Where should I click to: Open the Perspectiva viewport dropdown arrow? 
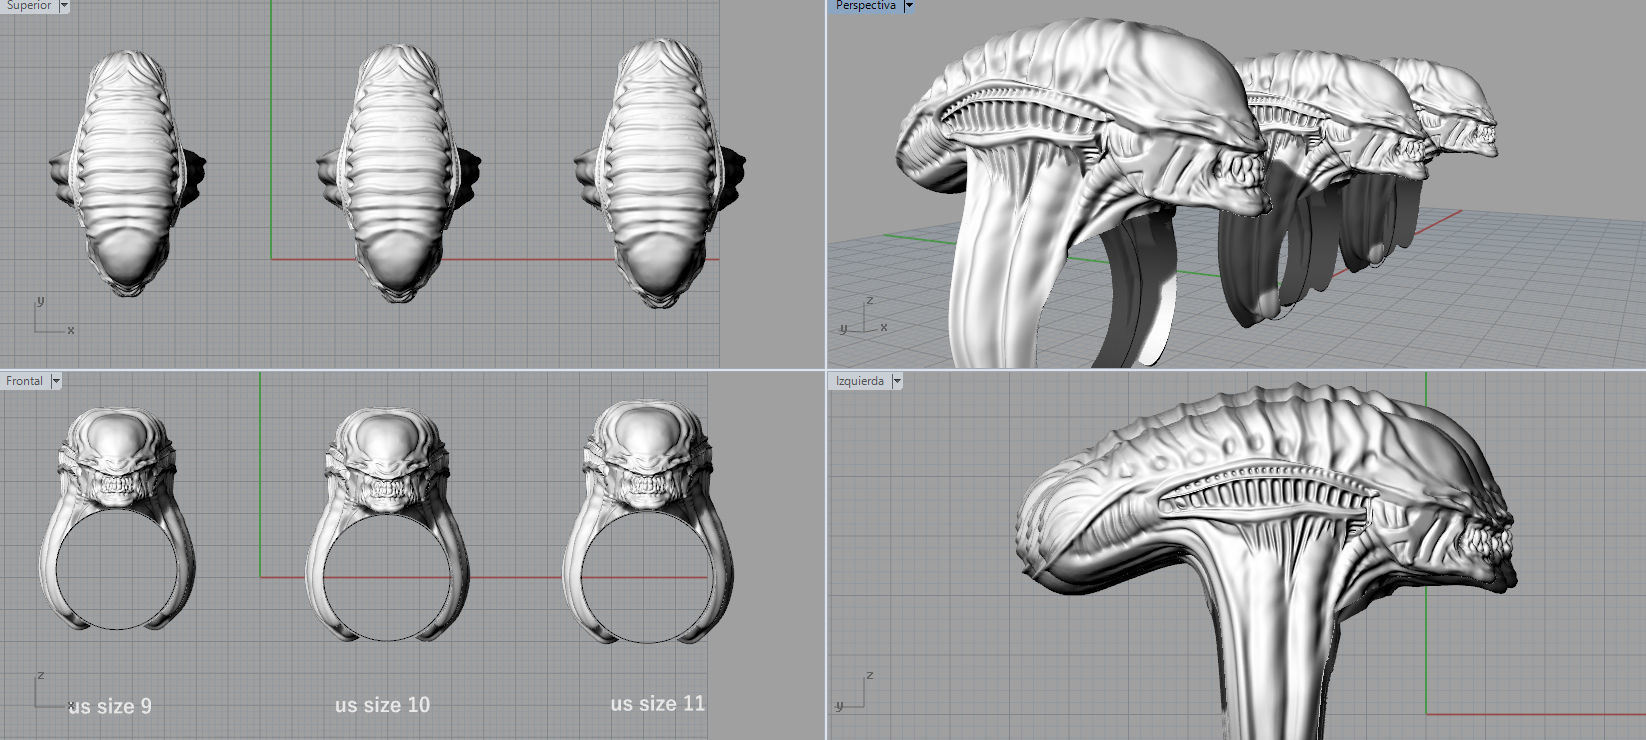pos(909,6)
